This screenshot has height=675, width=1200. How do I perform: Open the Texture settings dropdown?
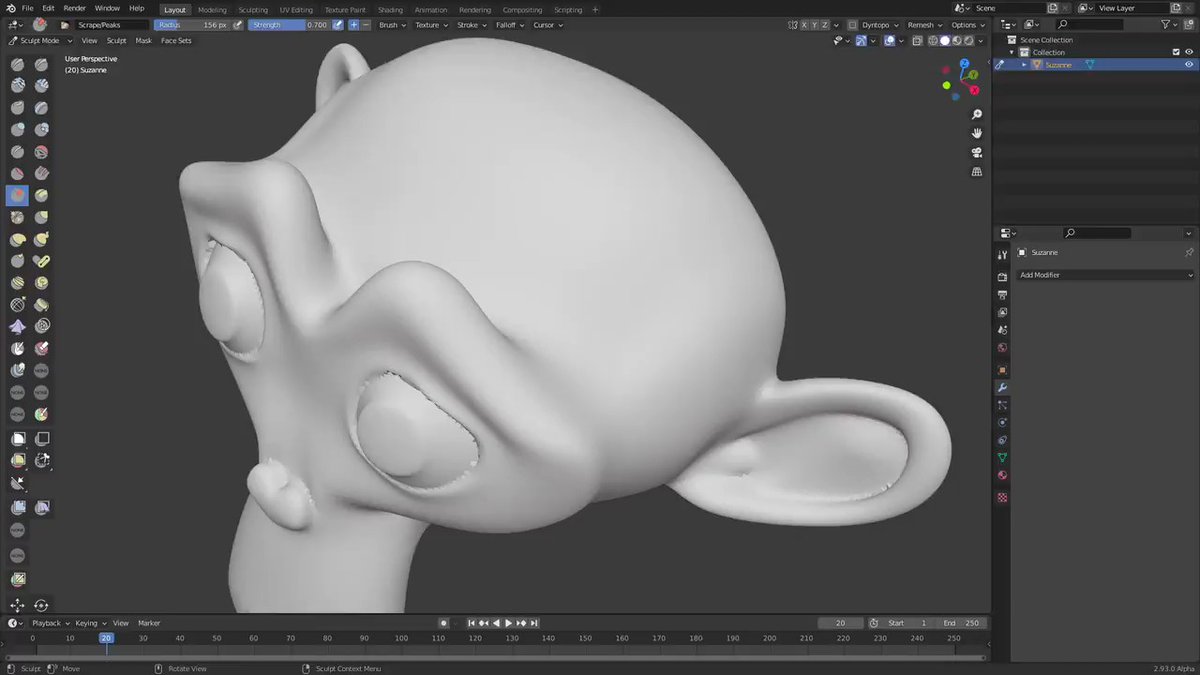(x=431, y=25)
